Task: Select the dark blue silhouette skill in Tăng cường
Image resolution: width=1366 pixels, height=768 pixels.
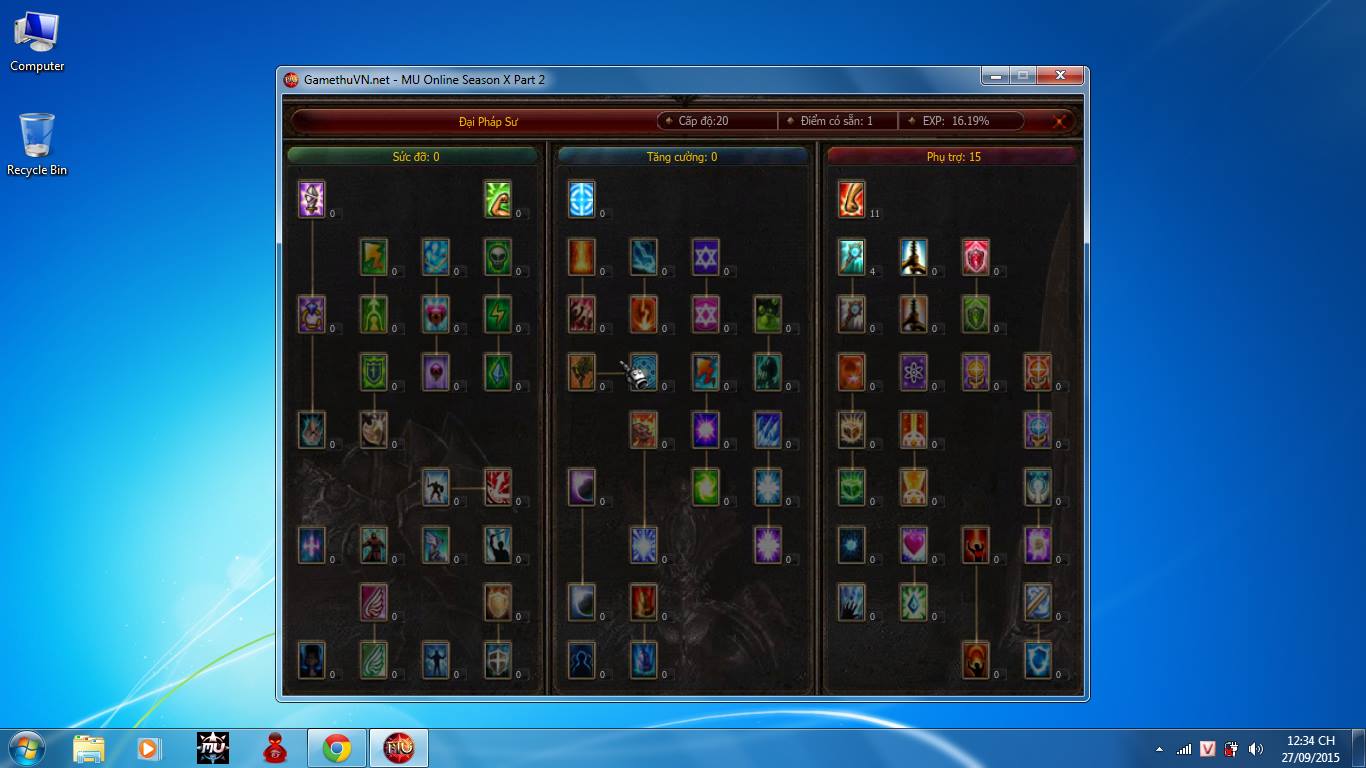Action: pyautogui.click(x=582, y=660)
